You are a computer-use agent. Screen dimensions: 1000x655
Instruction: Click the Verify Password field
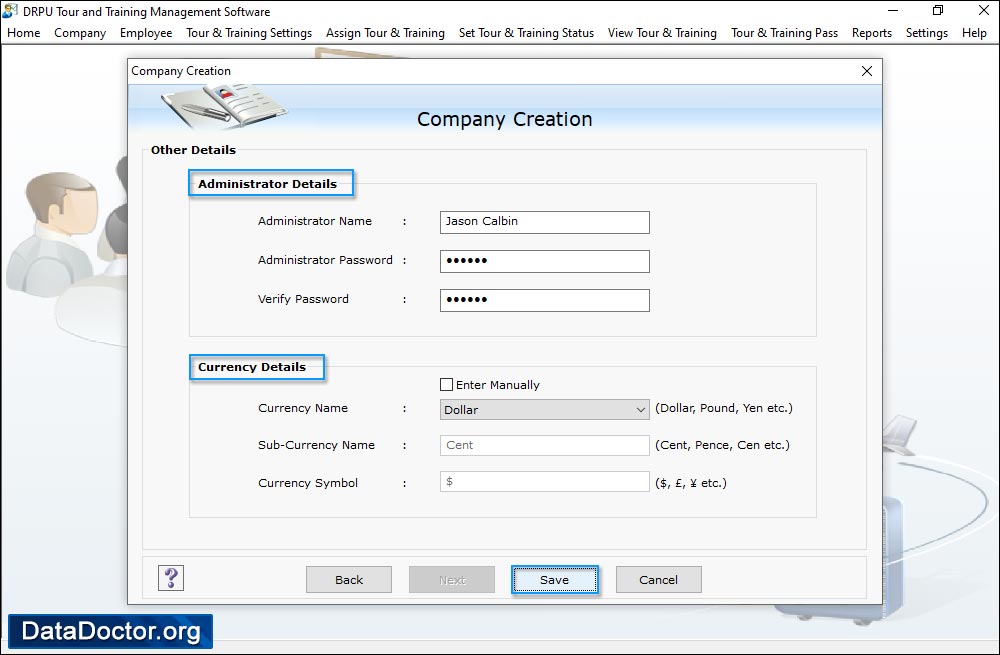tap(545, 300)
